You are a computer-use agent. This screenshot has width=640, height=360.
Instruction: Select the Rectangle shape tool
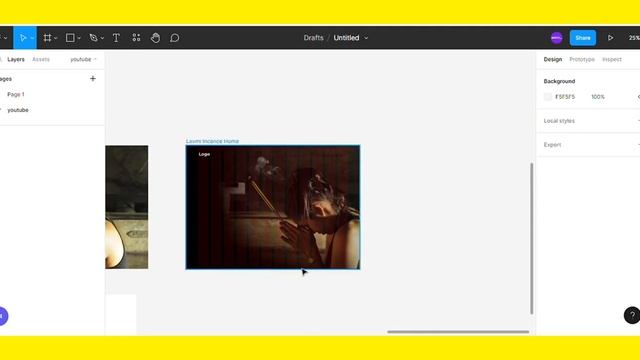point(70,38)
